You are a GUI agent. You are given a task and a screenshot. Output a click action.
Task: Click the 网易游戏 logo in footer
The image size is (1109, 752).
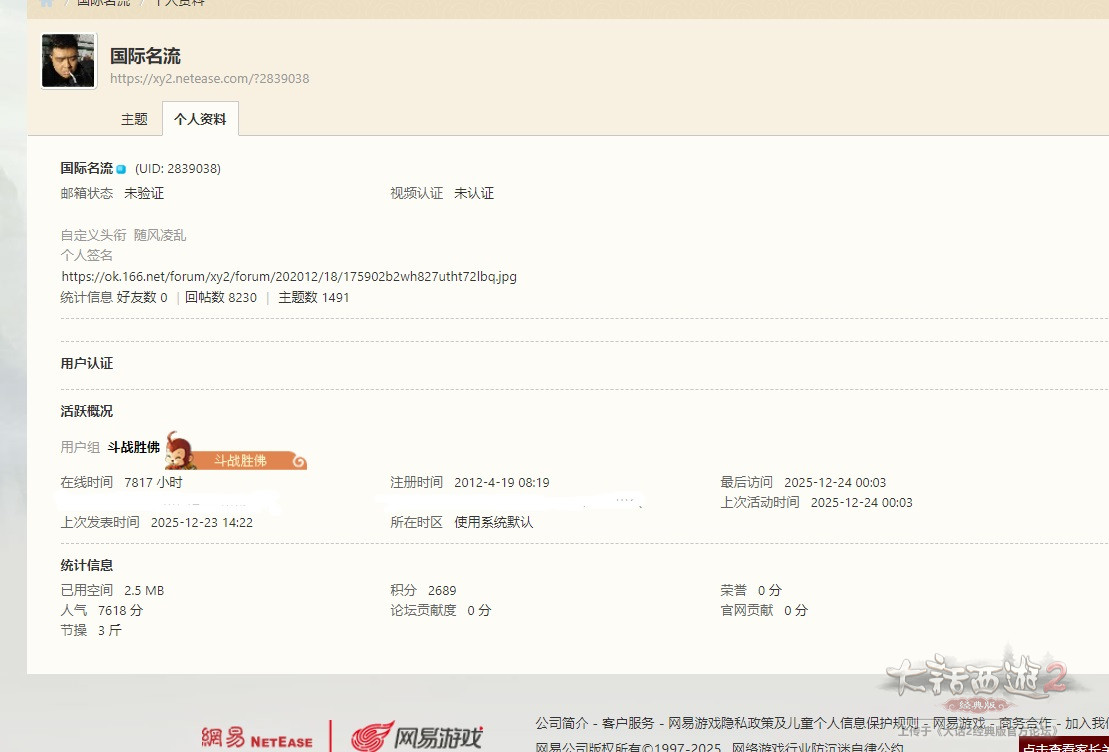416,738
